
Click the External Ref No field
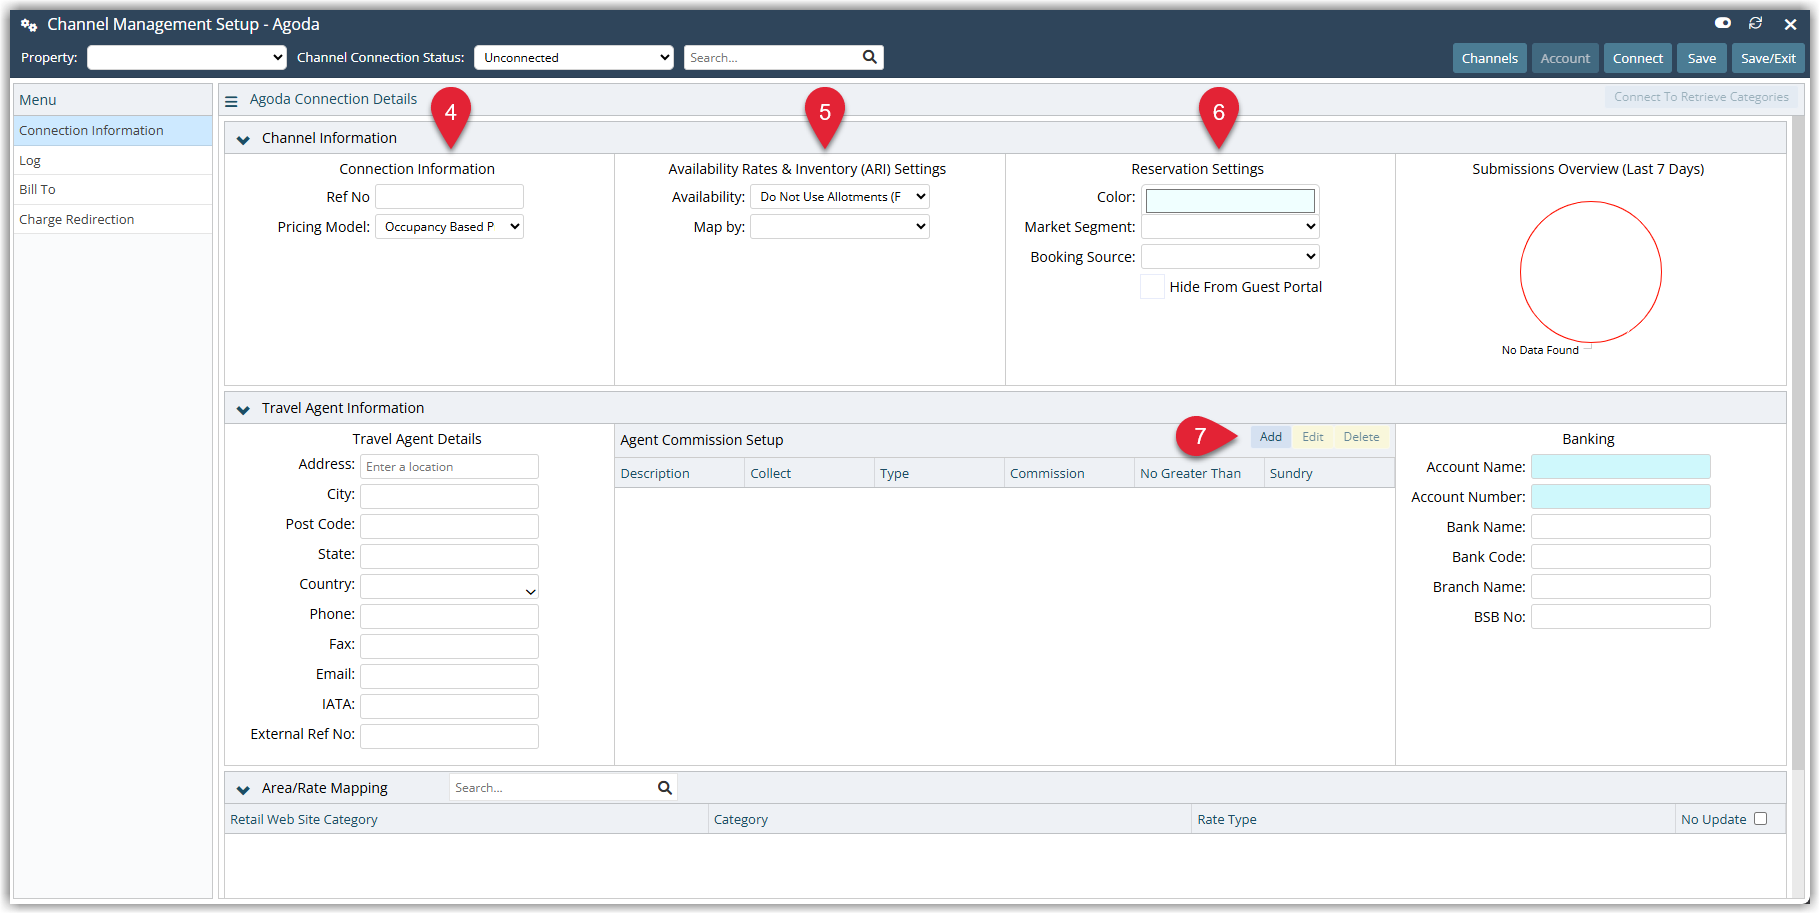point(449,737)
